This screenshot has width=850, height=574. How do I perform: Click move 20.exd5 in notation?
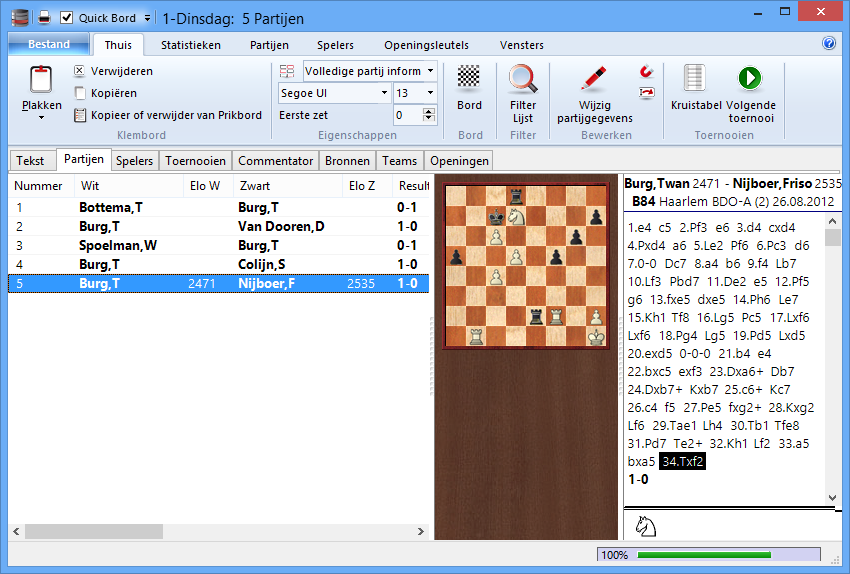pyautogui.click(x=649, y=353)
